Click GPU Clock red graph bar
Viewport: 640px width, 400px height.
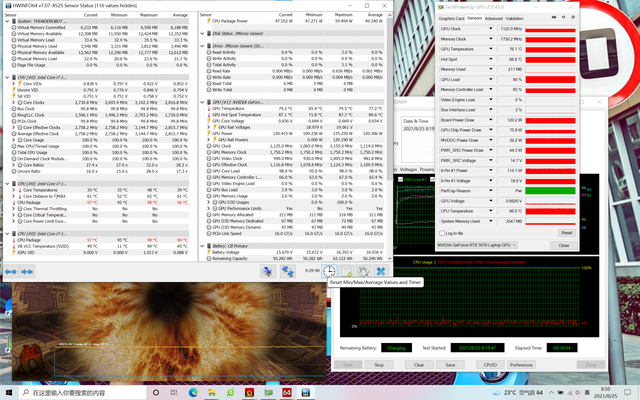coord(550,29)
